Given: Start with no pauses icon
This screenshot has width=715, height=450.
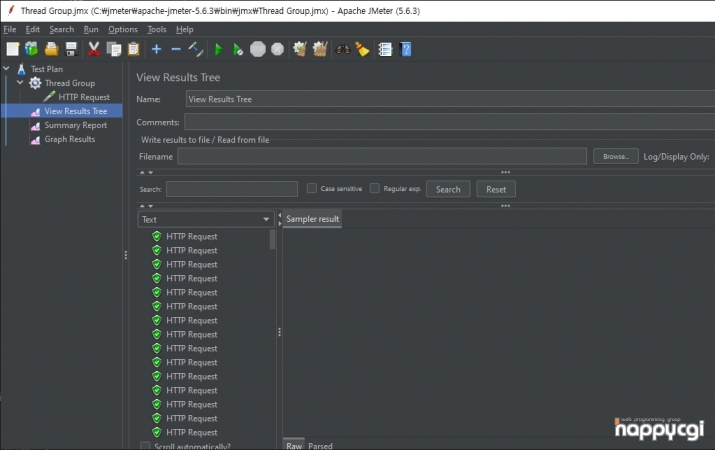Looking at the screenshot, I should (238, 49).
